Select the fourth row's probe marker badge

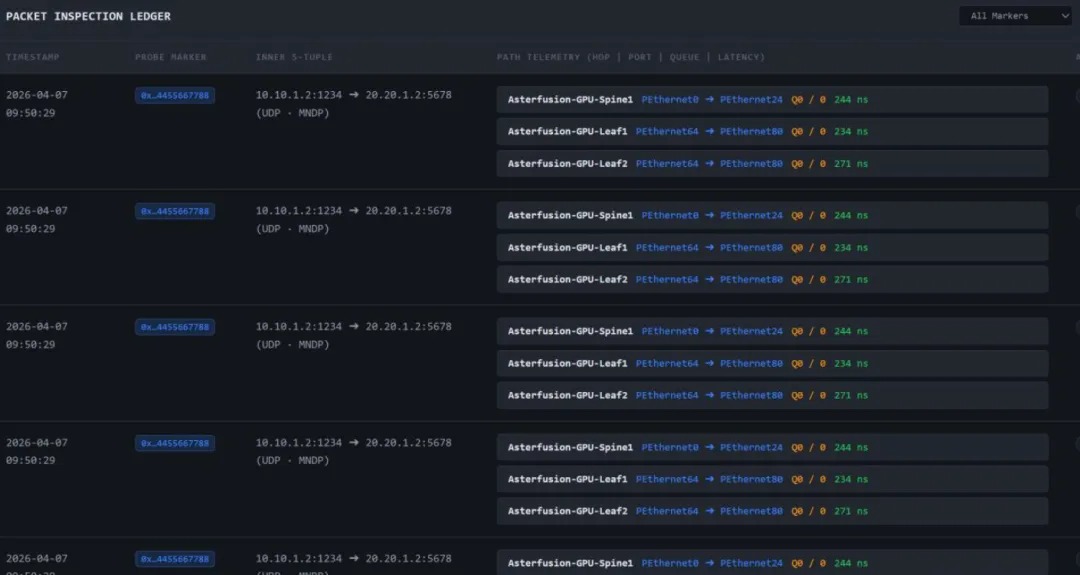pos(175,443)
